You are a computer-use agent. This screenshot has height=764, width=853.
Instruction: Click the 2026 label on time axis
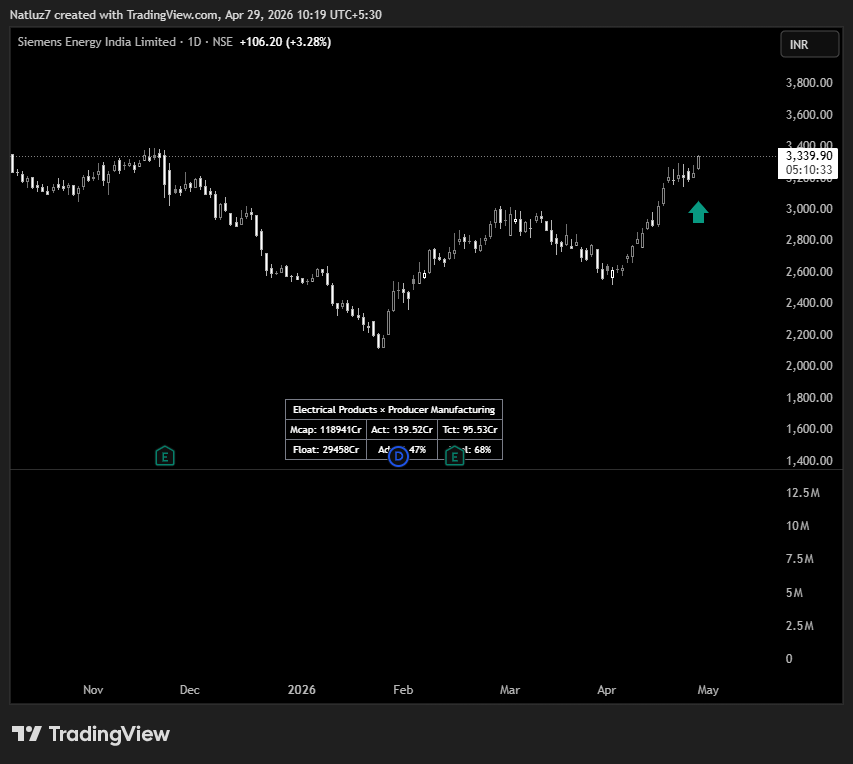point(301,690)
